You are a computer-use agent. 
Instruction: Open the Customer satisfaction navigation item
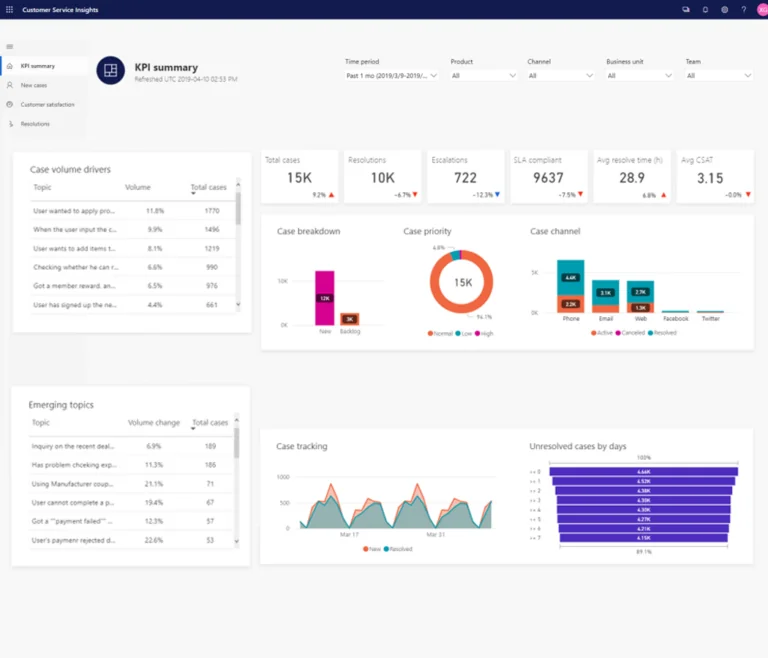tap(45, 104)
